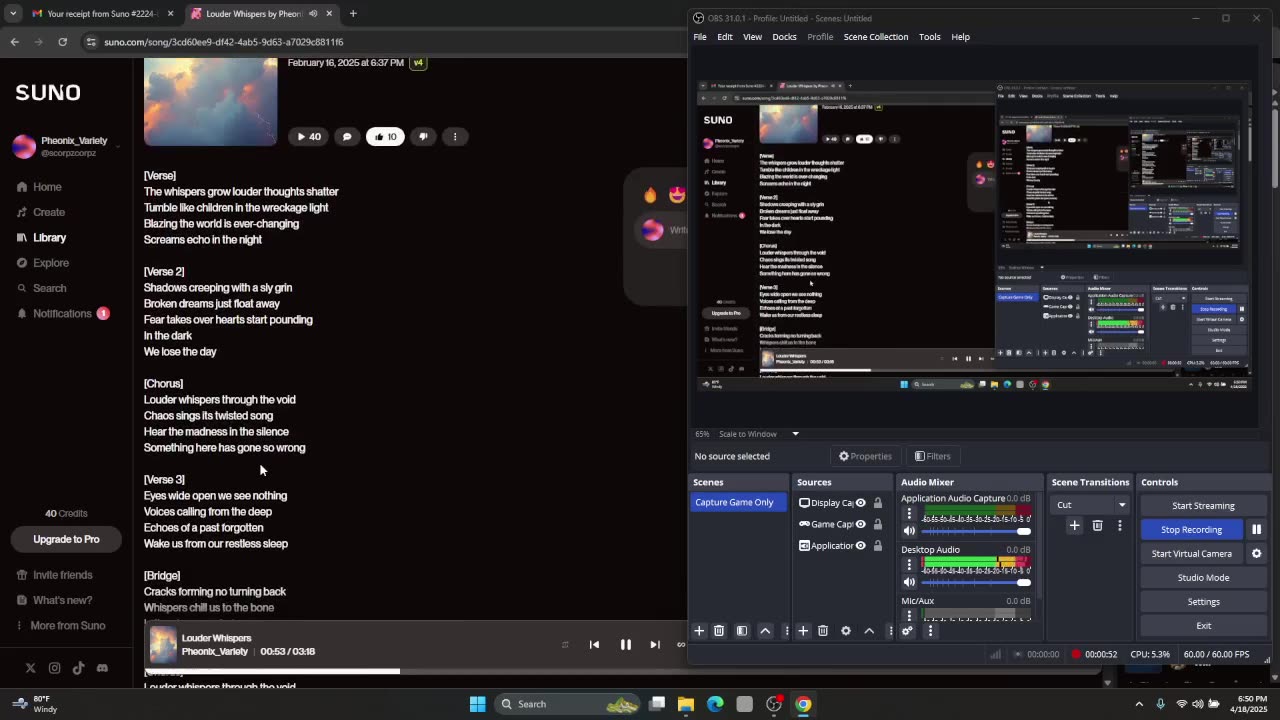Open Suno's TikTok social link
Screen dimensions: 1280x720
(x=78, y=668)
